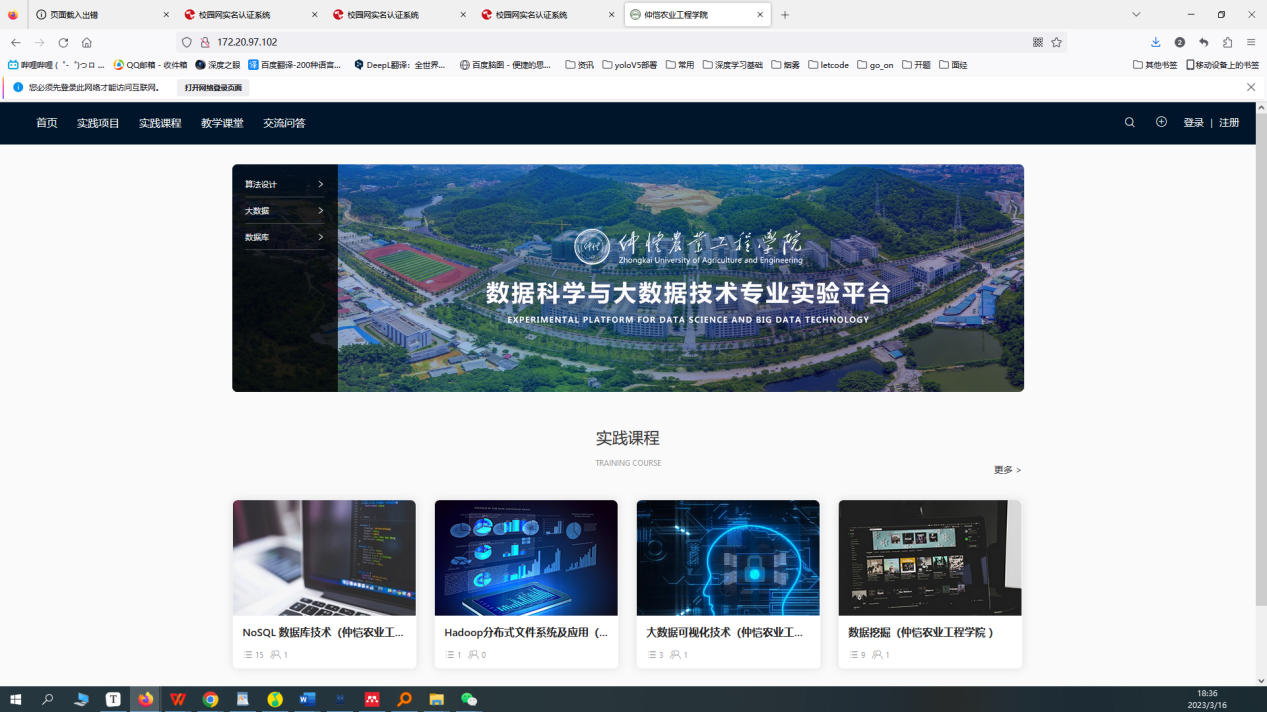Click 更多 to view more courses

point(1006,470)
